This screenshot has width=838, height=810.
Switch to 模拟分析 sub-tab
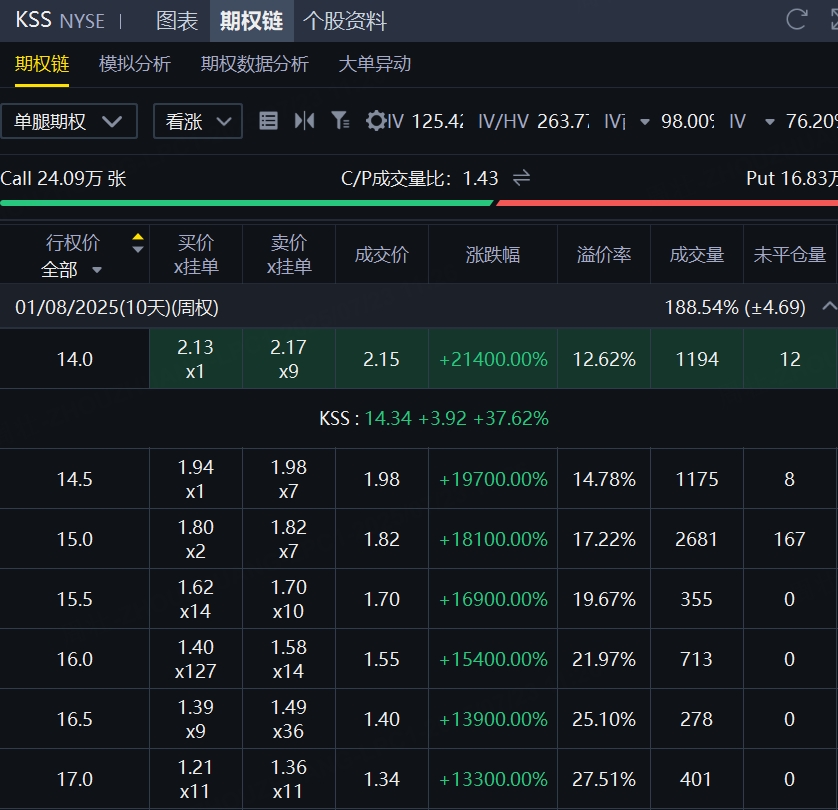(x=135, y=64)
